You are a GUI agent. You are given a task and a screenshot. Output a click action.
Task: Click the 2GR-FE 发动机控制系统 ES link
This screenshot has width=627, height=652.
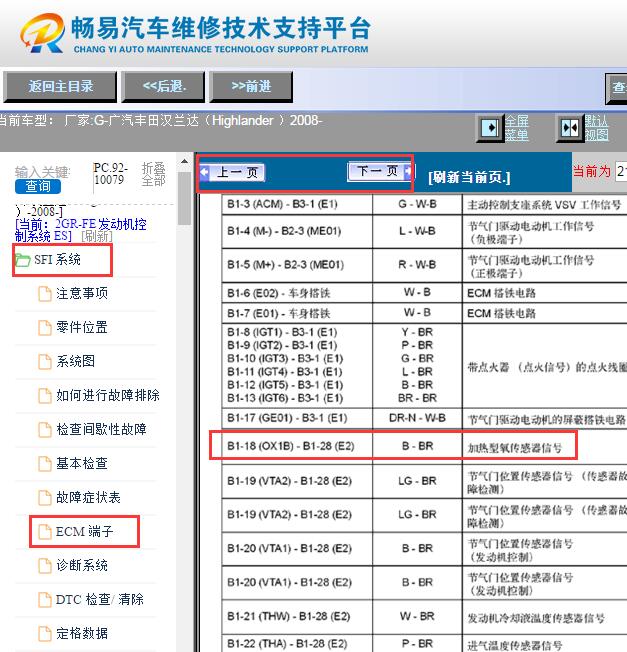coord(81,230)
